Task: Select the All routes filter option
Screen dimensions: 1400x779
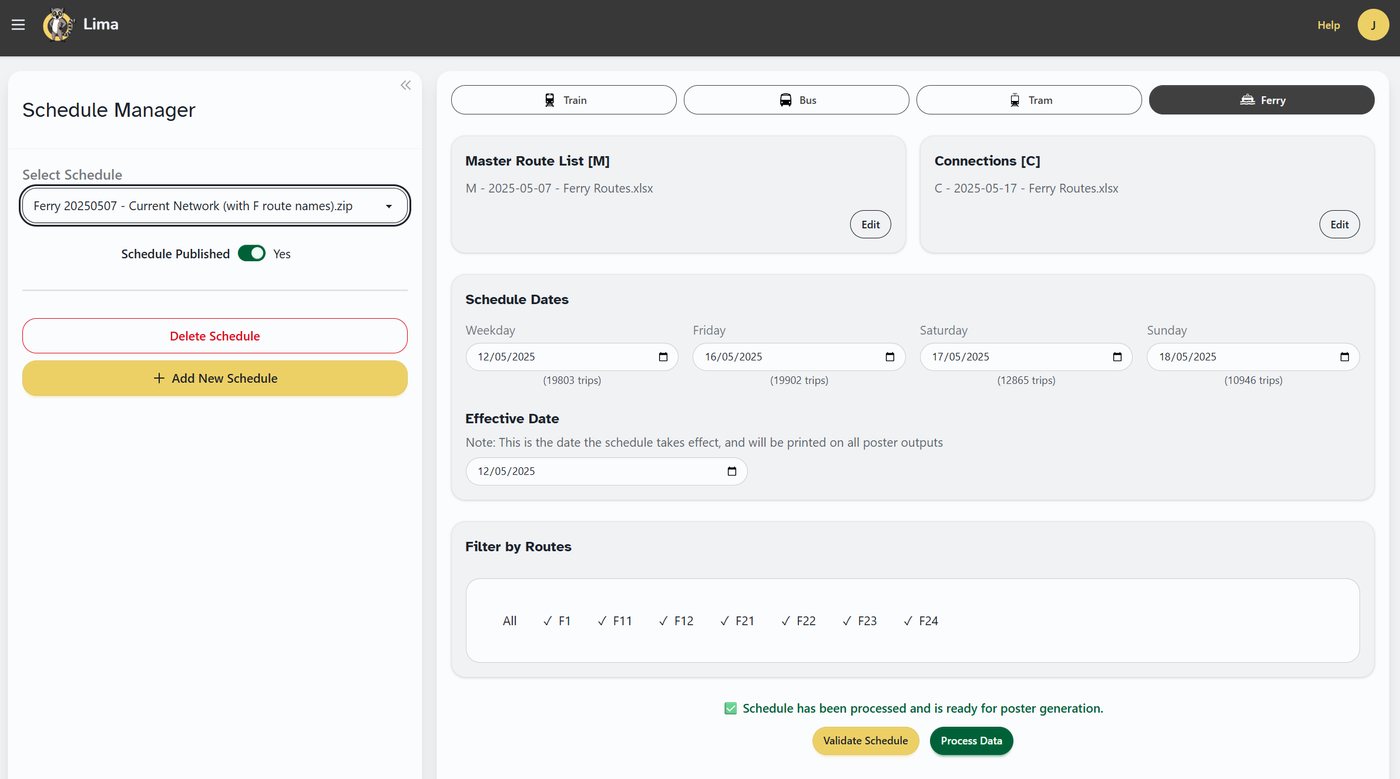Action: coord(510,621)
